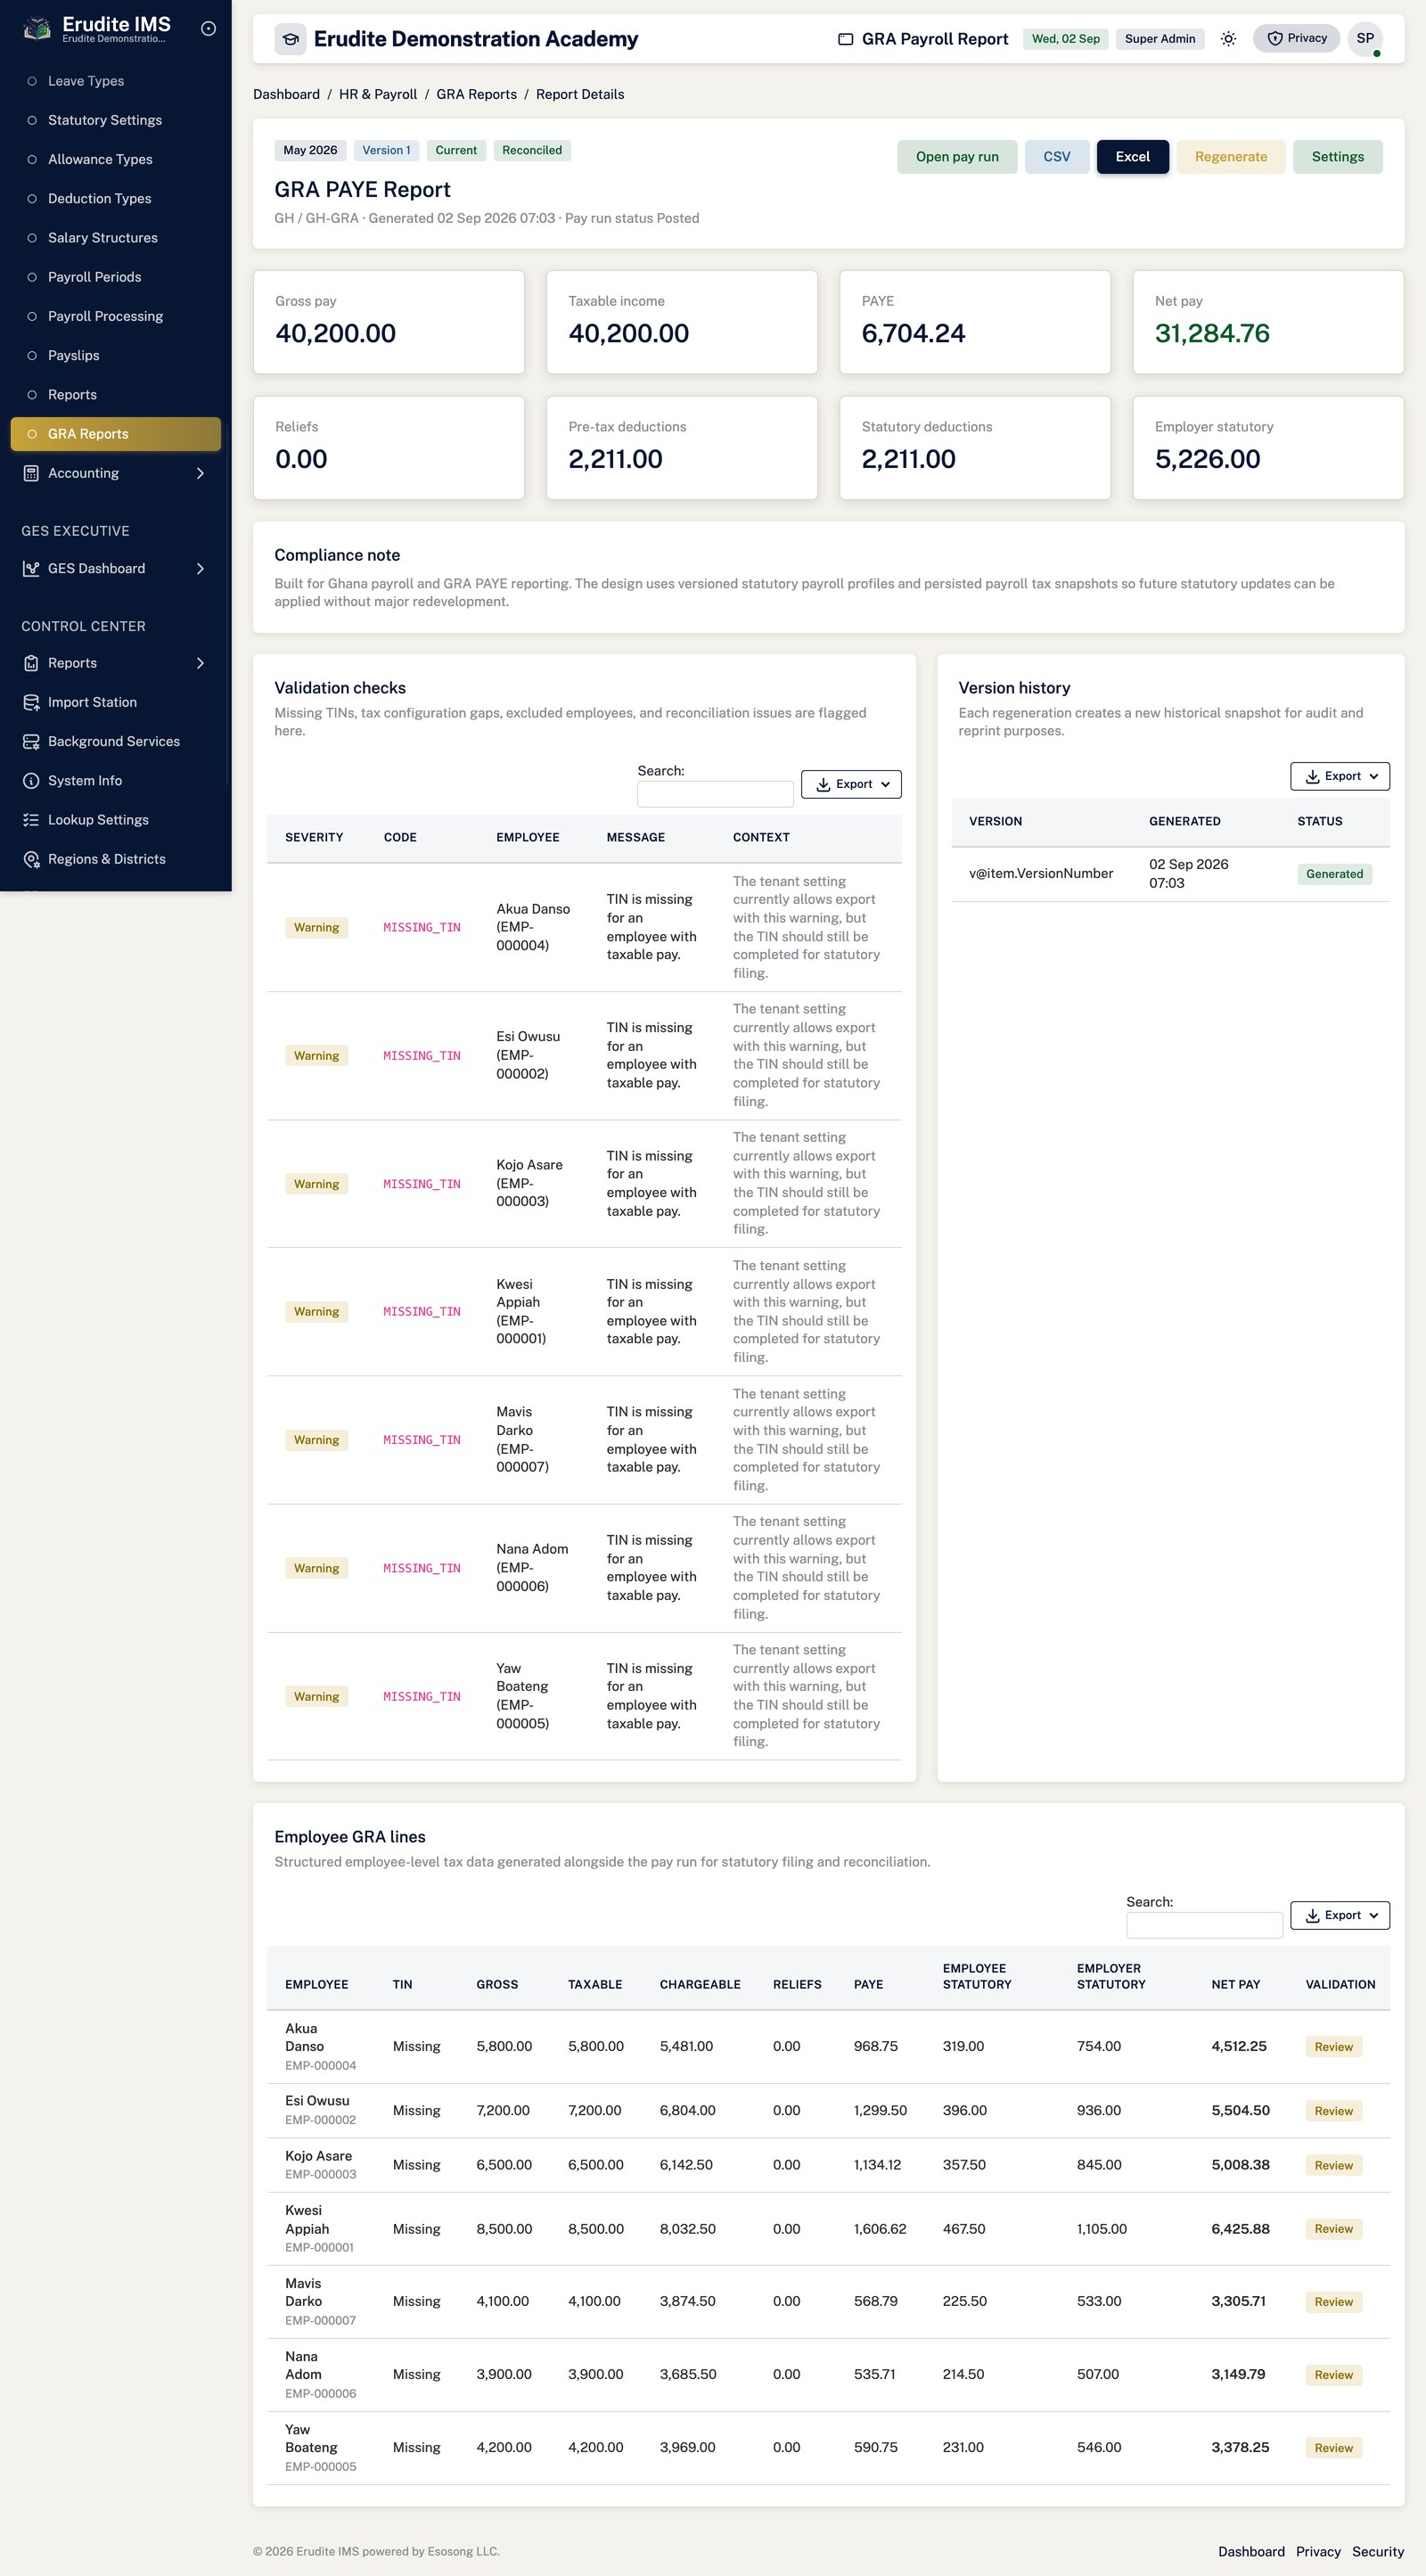Click Review badge for Esi Owusu row

pos(1333,2110)
